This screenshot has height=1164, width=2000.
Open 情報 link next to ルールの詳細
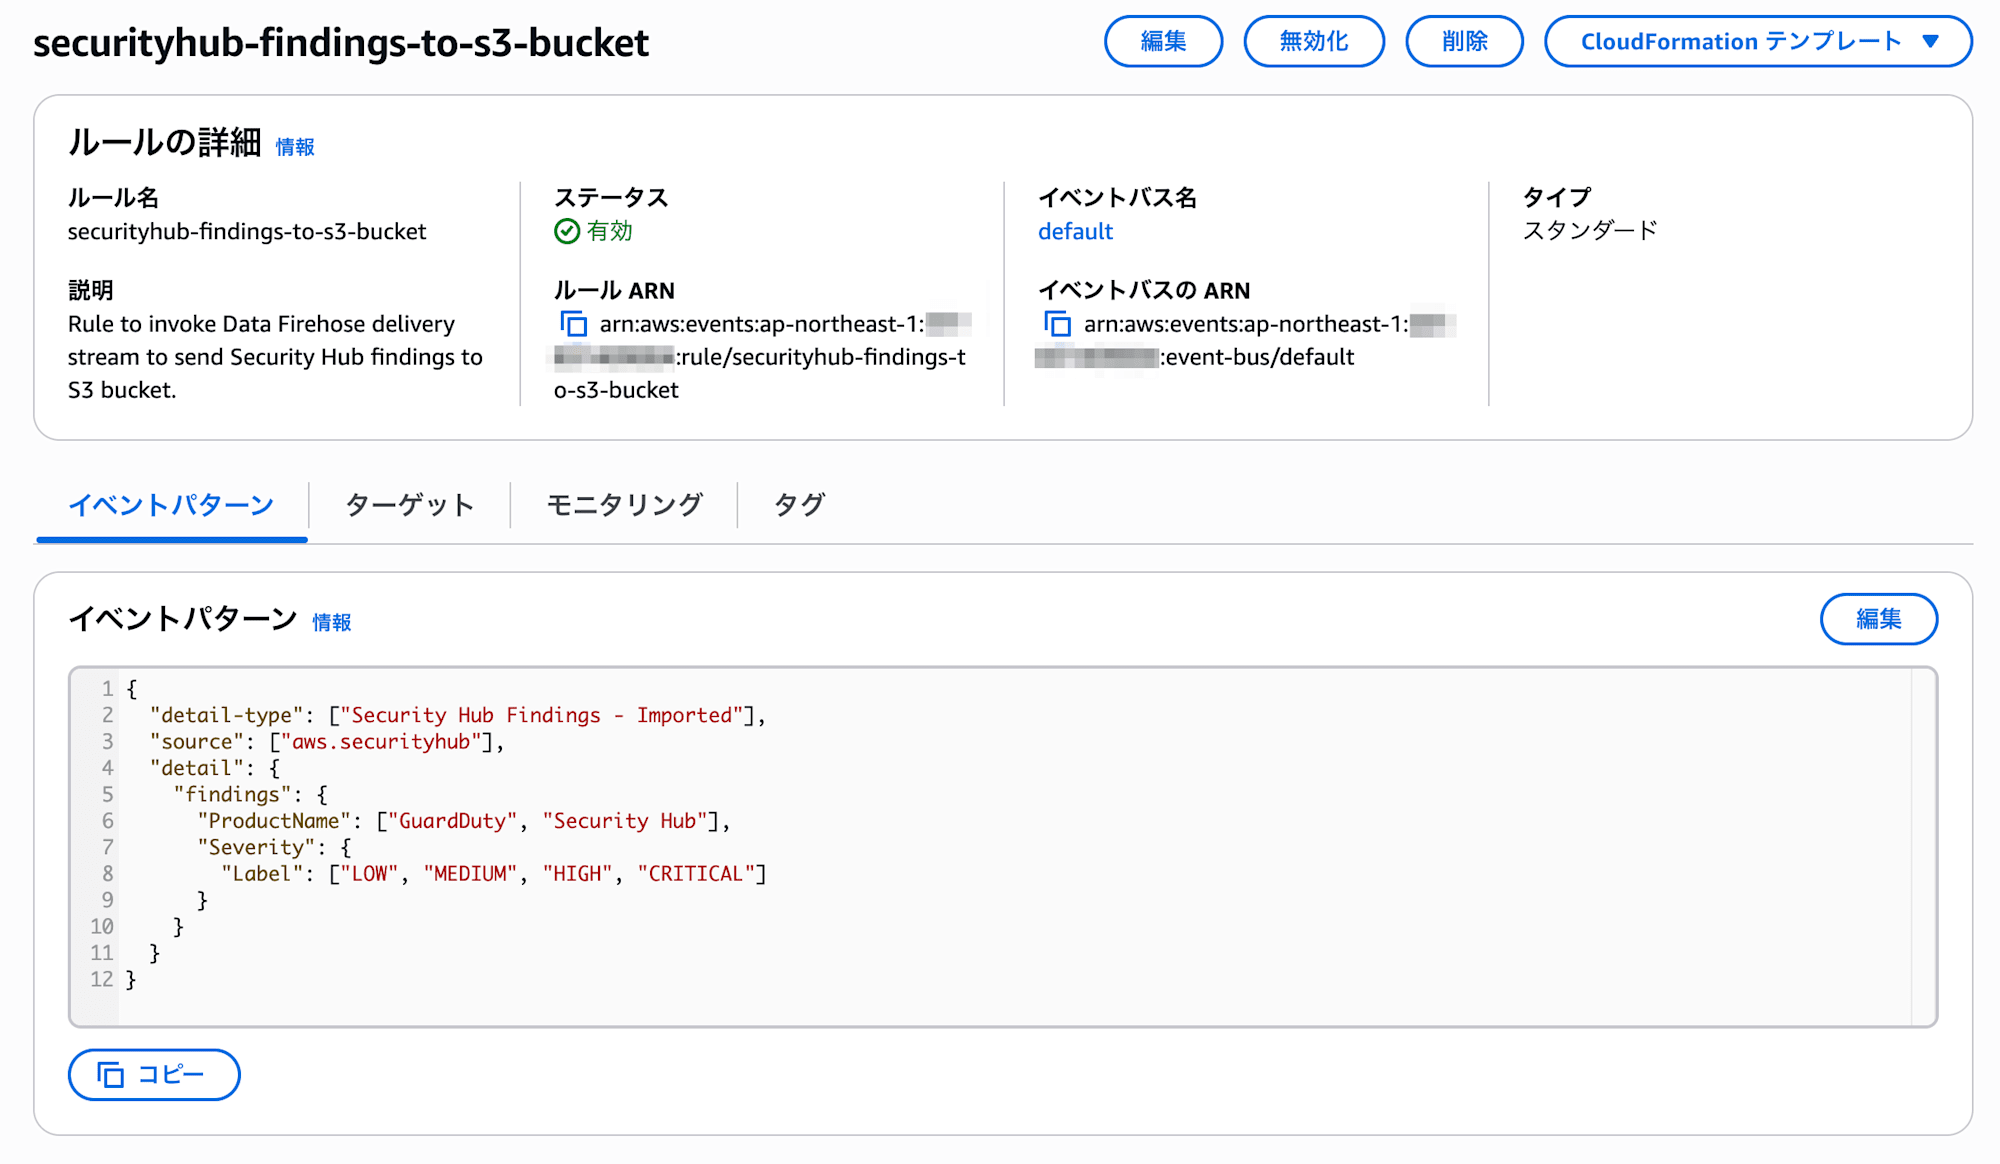click(295, 147)
